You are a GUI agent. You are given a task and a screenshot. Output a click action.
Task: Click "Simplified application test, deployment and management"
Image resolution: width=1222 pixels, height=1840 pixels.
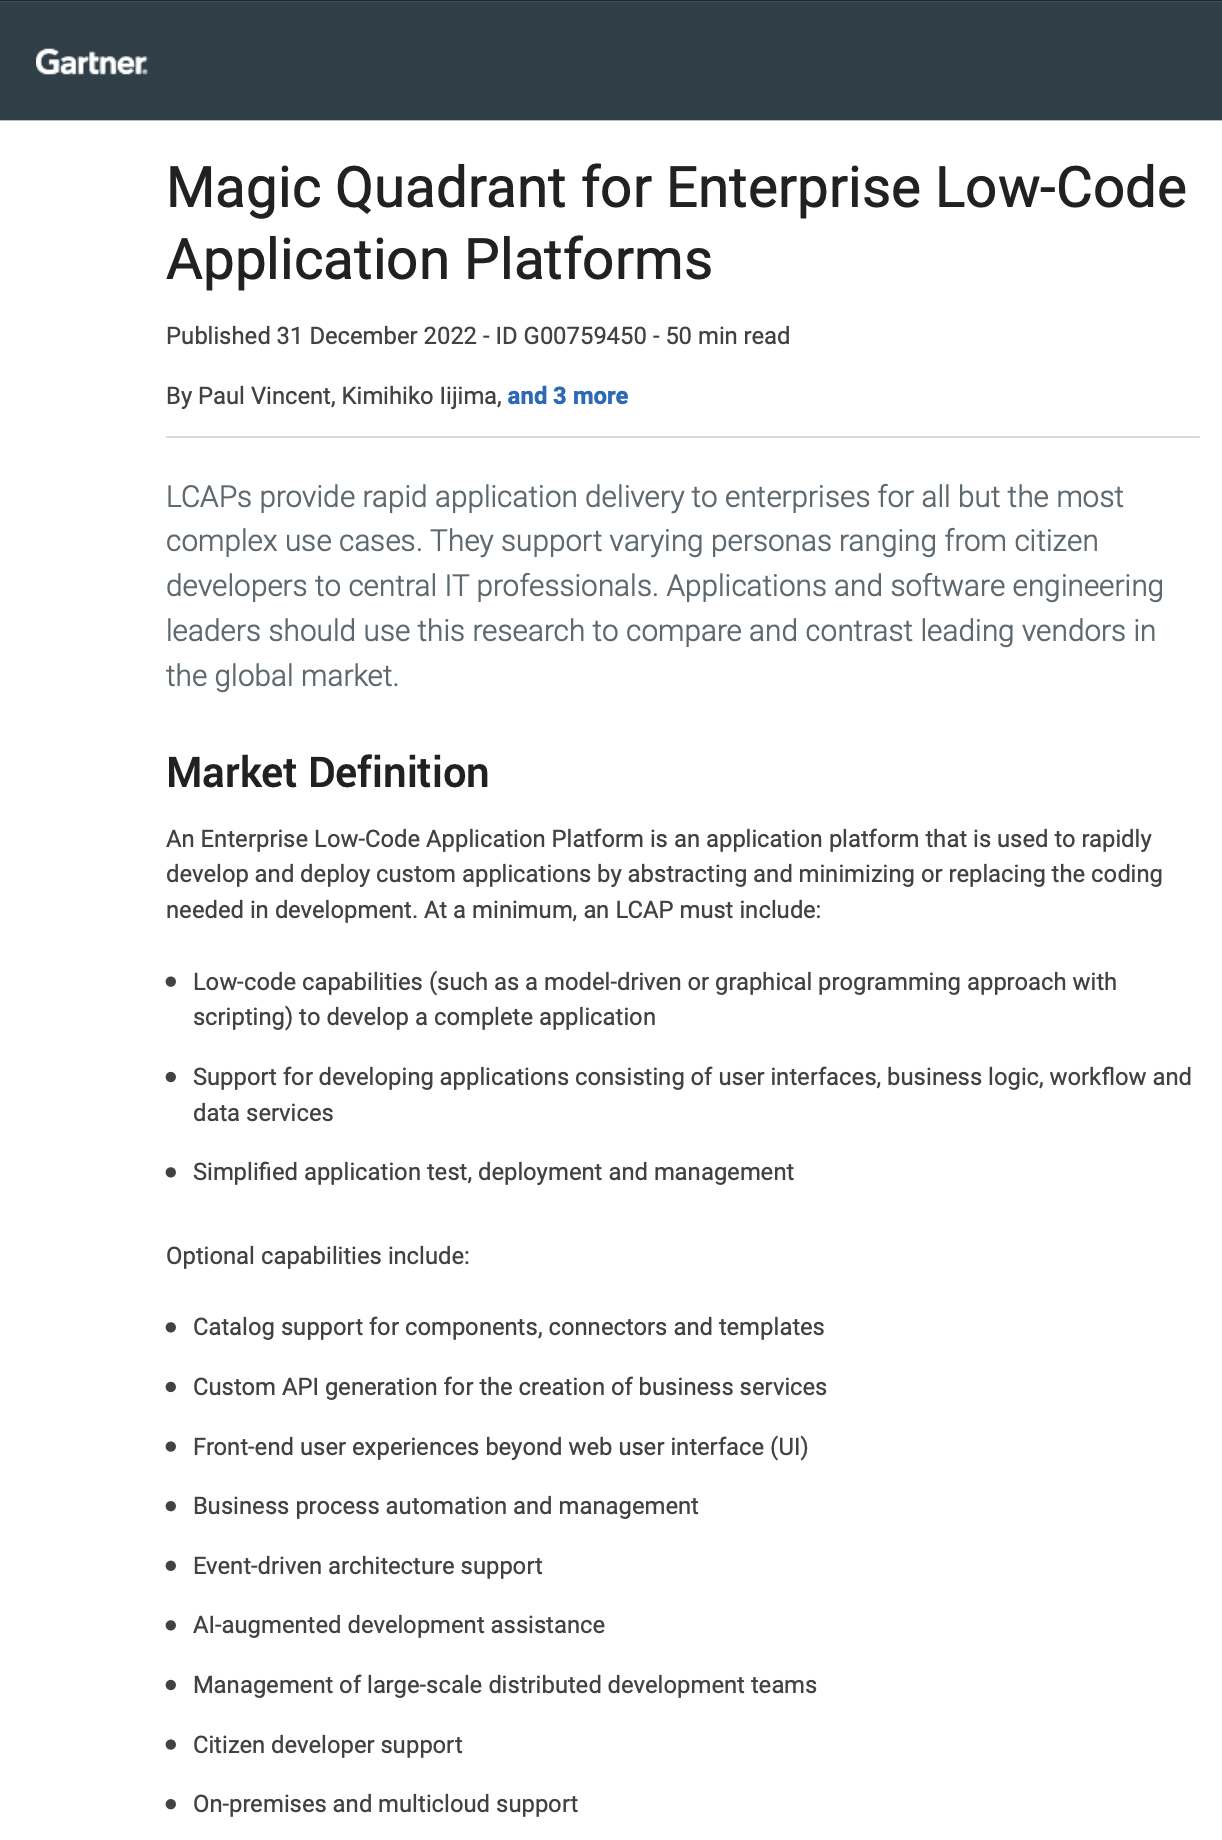[493, 1172]
